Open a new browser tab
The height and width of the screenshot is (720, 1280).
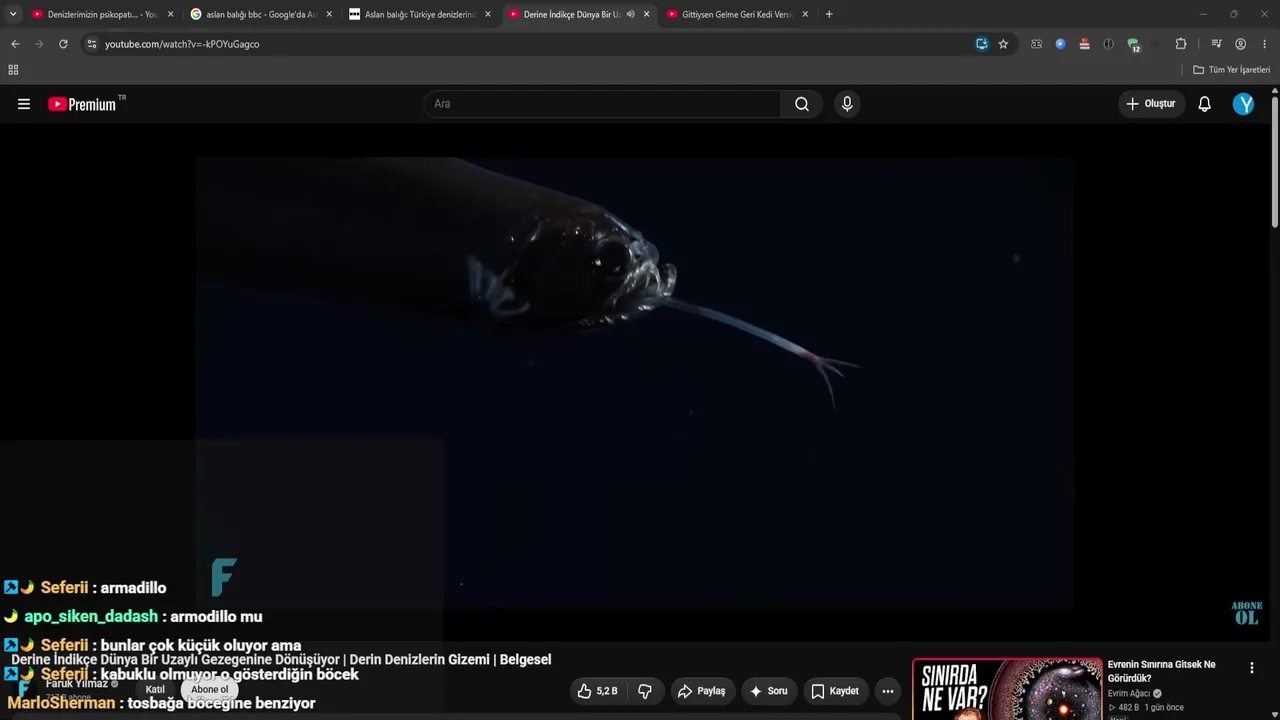(x=829, y=14)
